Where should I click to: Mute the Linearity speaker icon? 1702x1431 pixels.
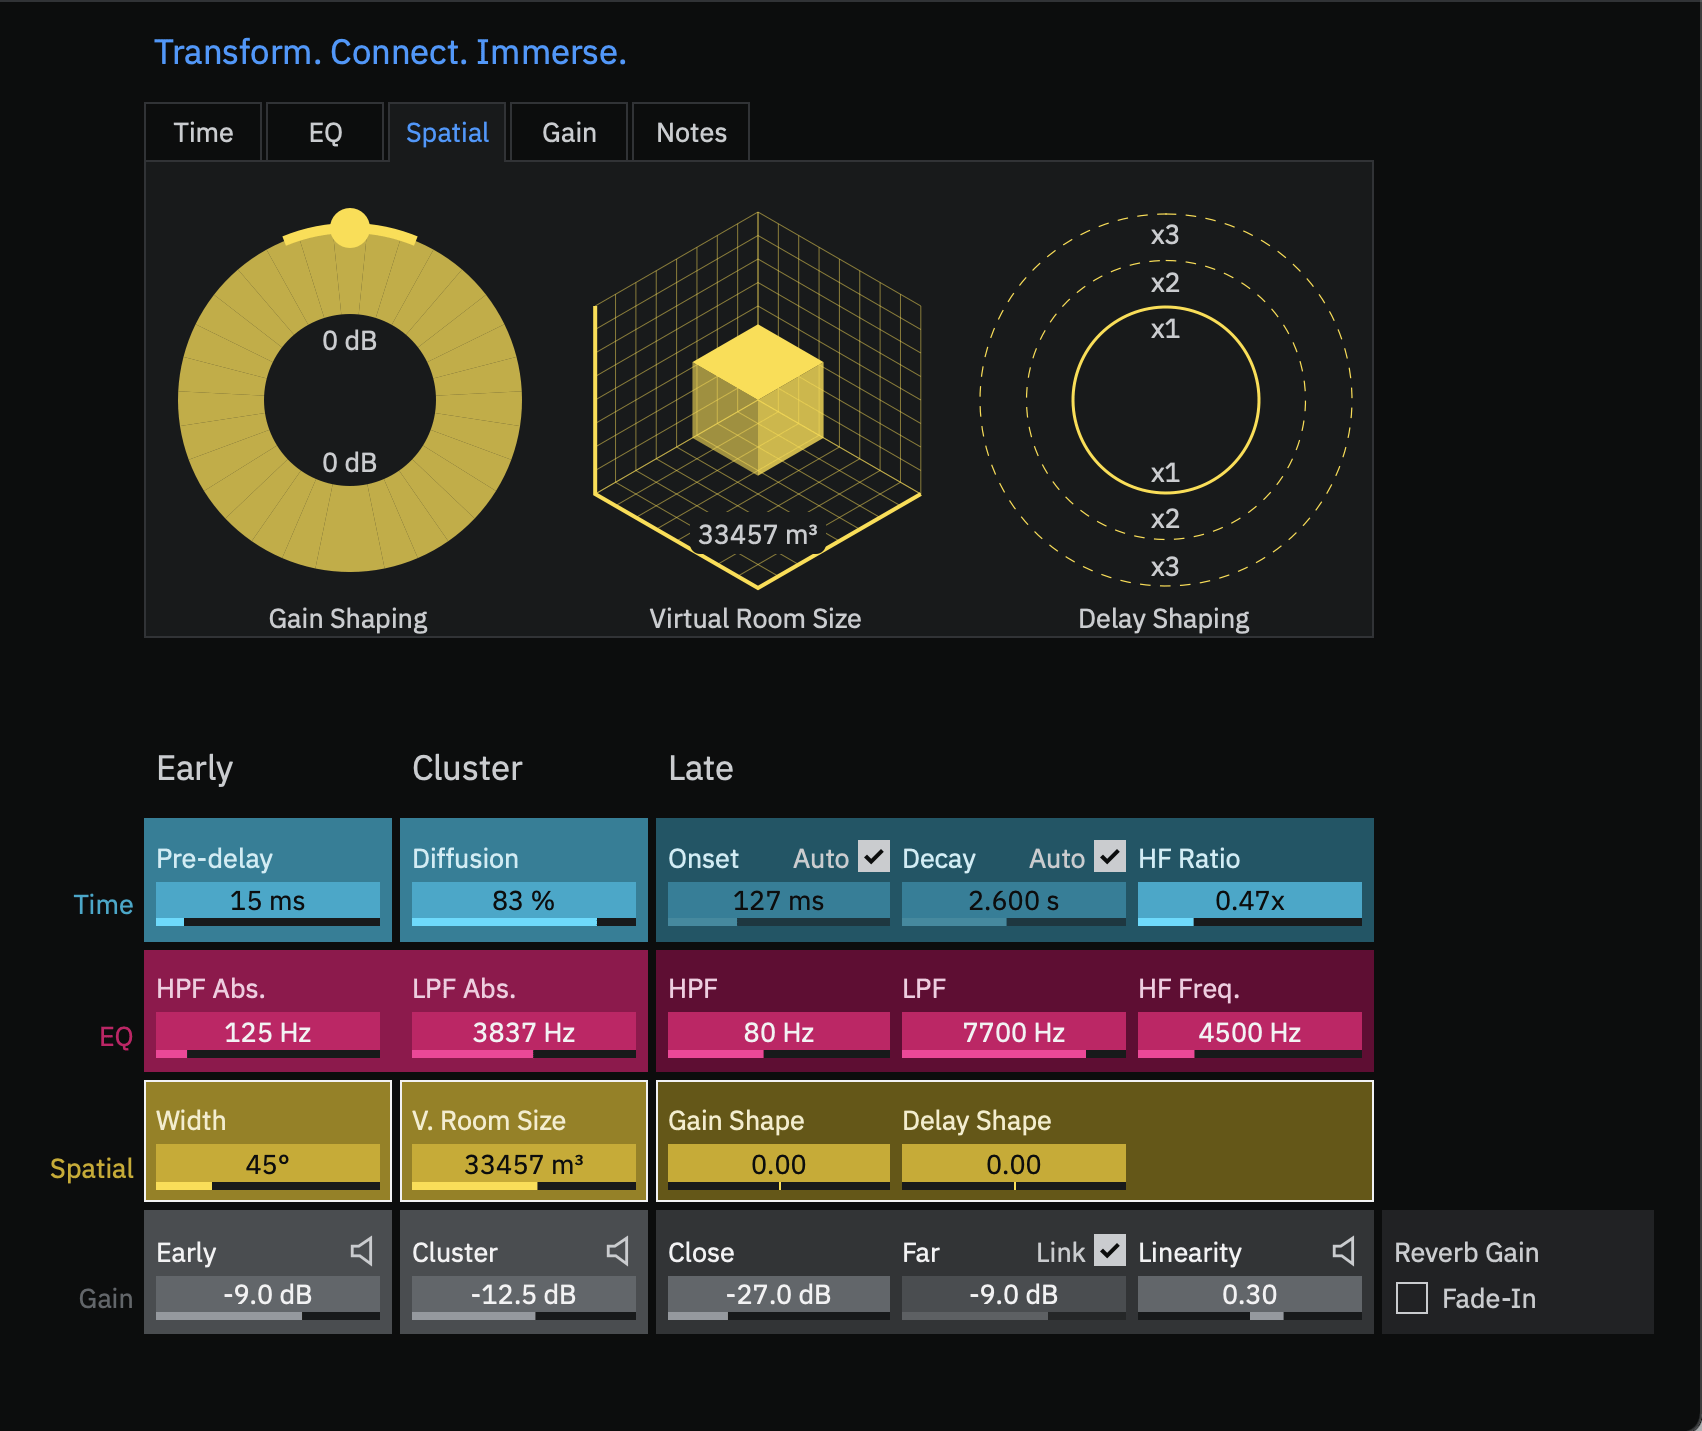coord(1344,1251)
